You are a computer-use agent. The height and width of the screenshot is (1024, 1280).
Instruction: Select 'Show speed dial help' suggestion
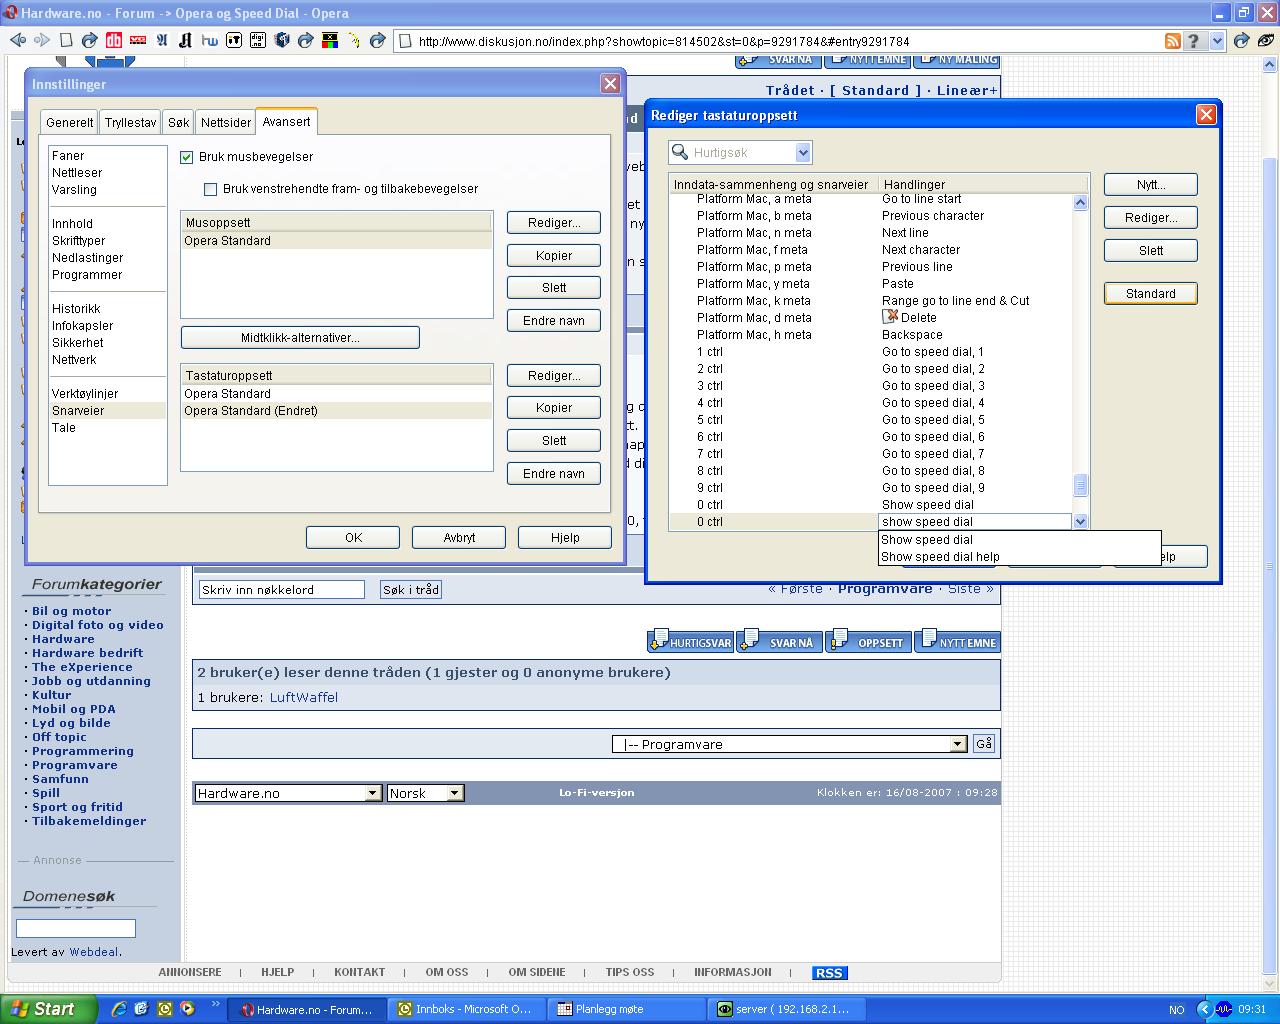(x=940, y=557)
